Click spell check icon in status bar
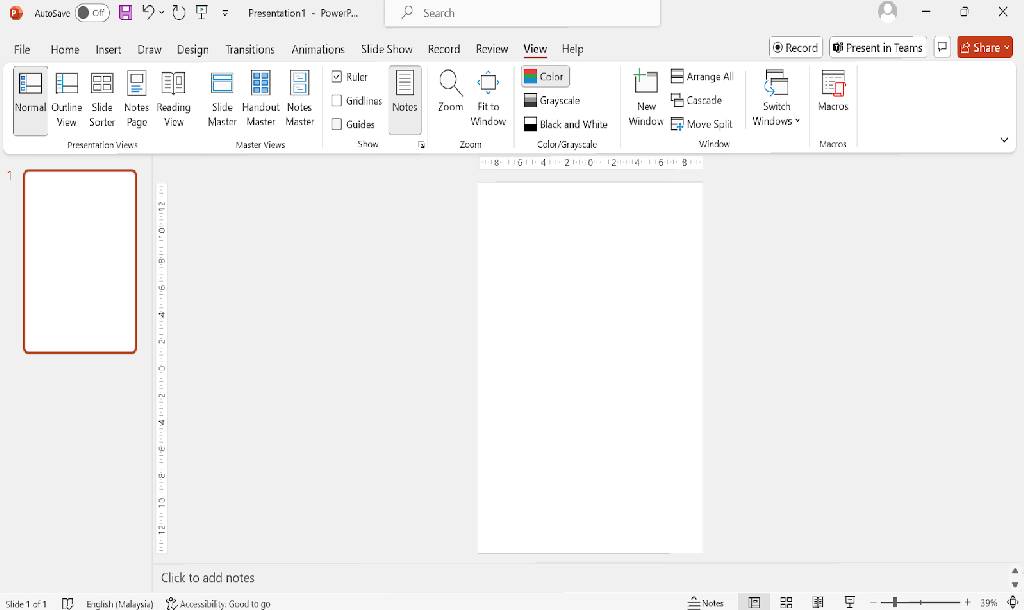The height and width of the screenshot is (610, 1024). pyautogui.click(x=67, y=603)
